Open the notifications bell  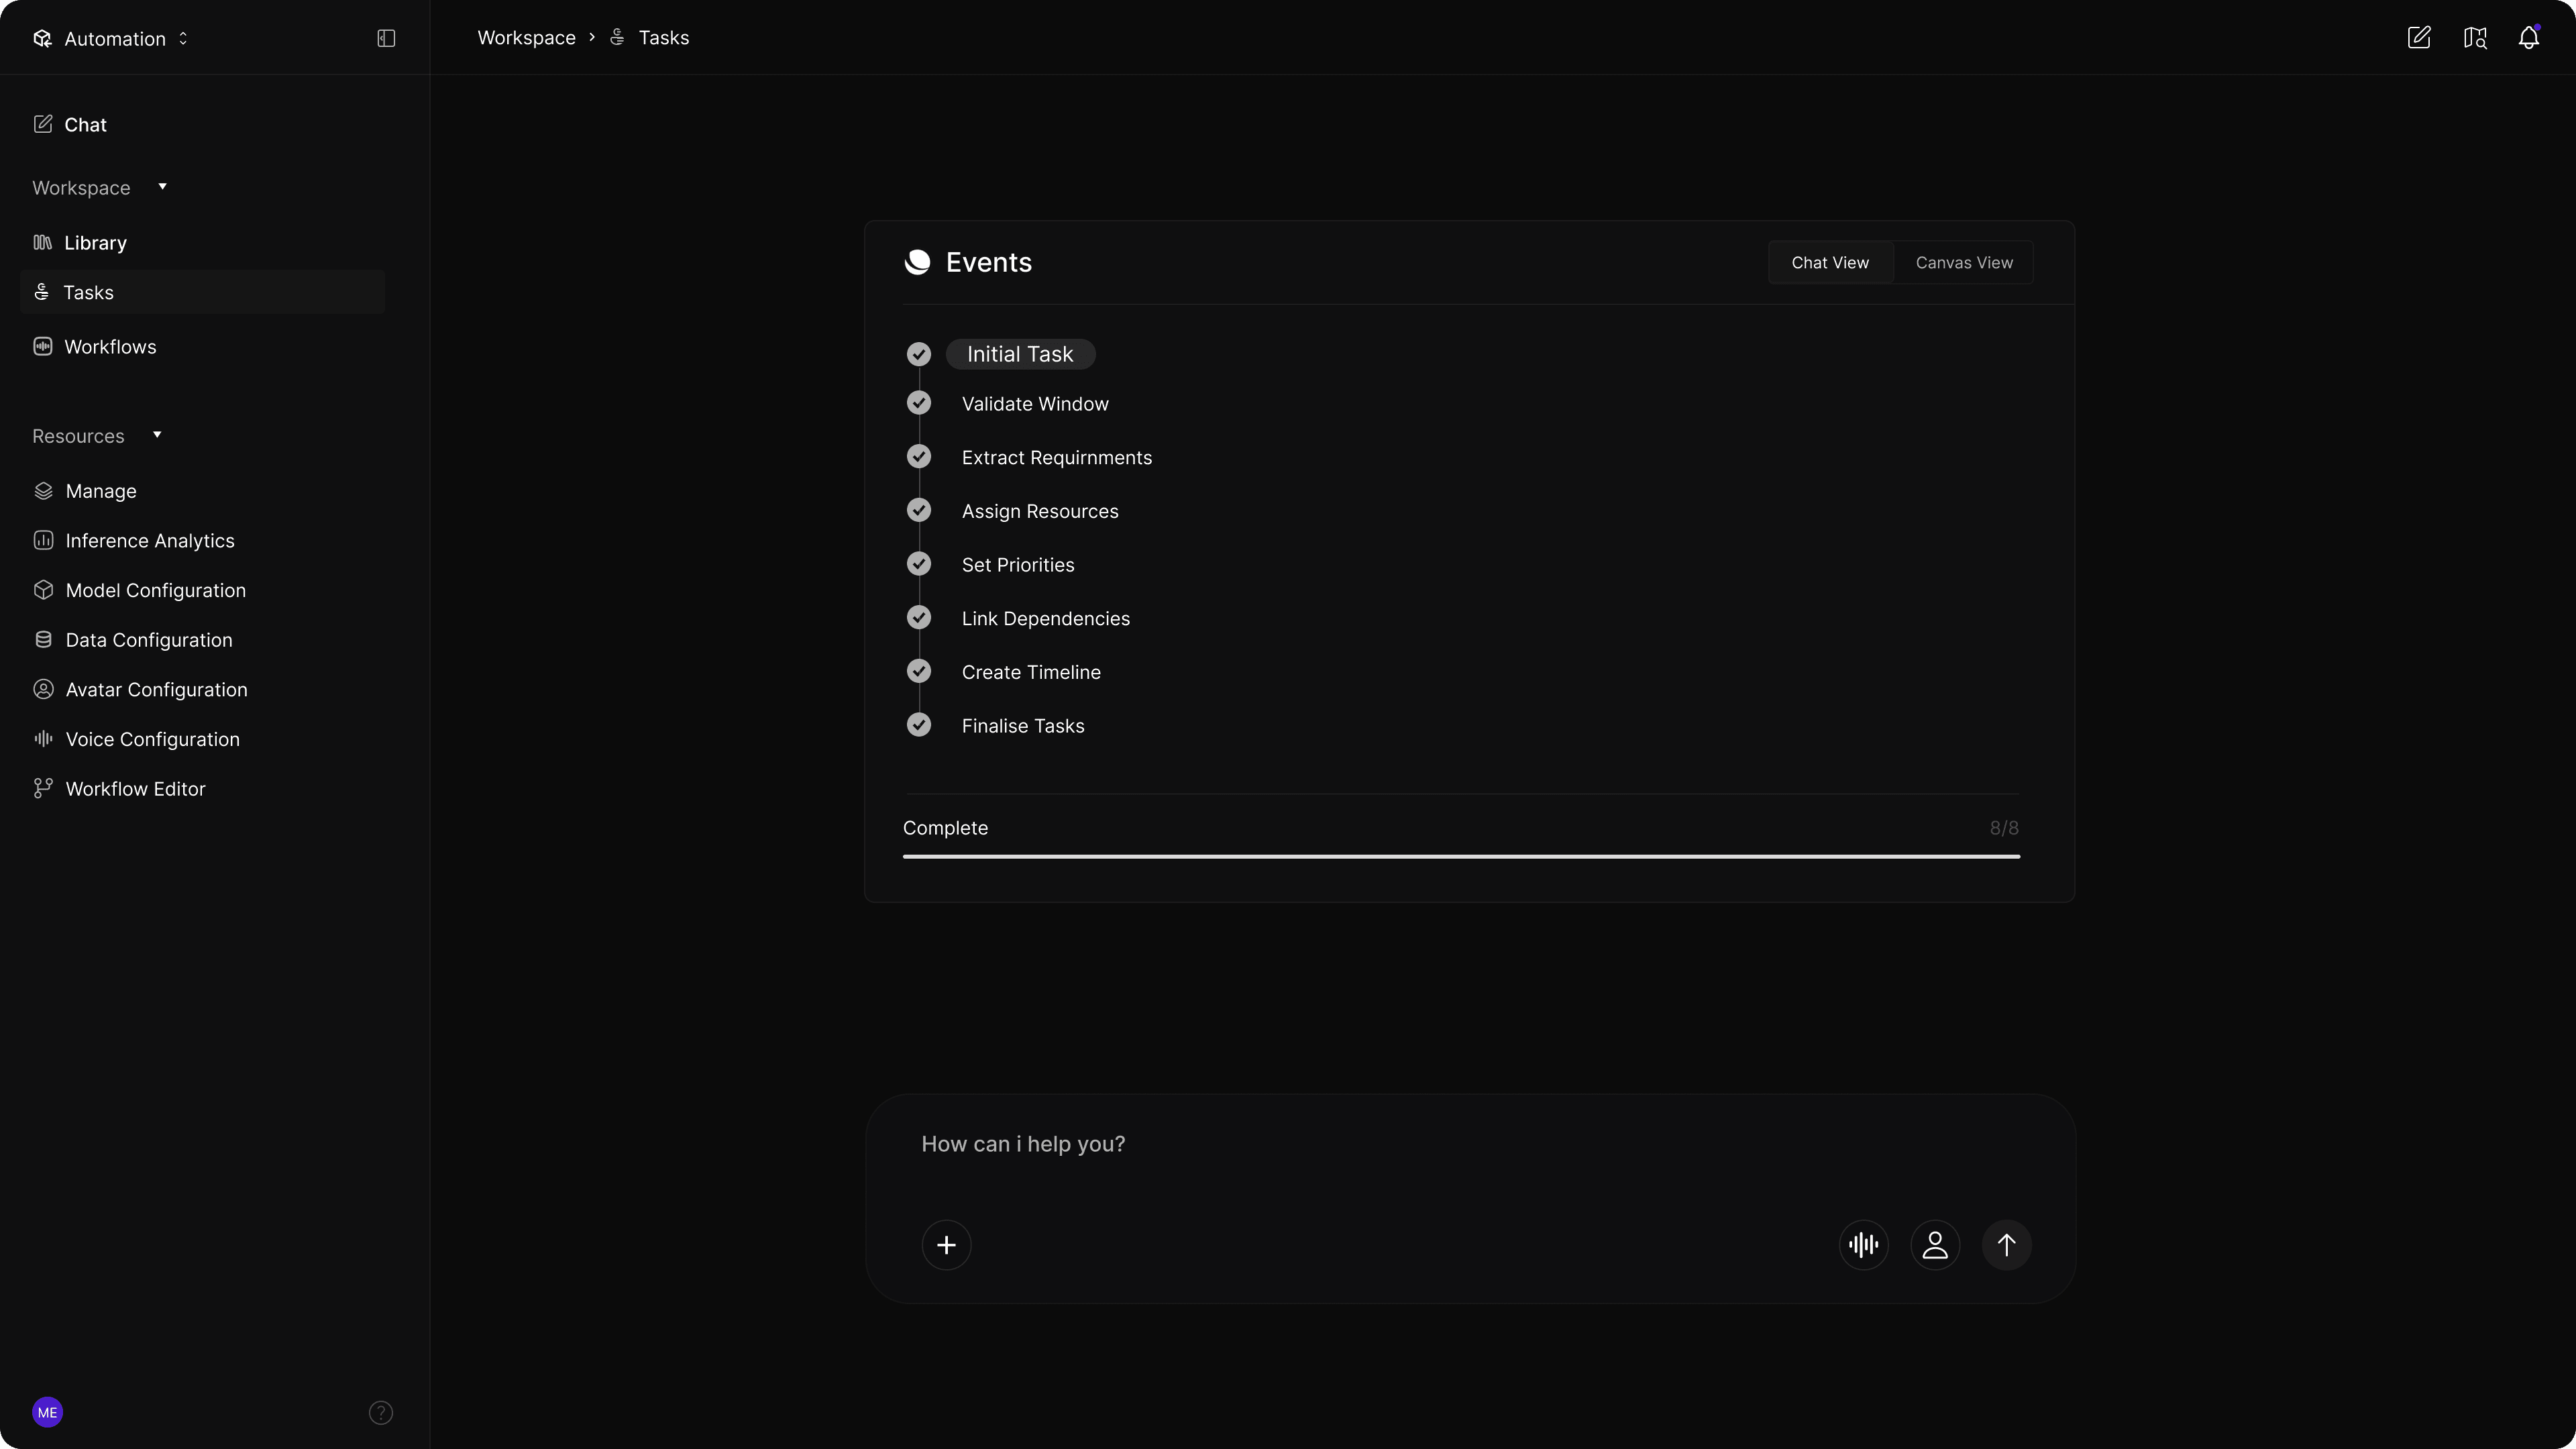pos(2528,38)
